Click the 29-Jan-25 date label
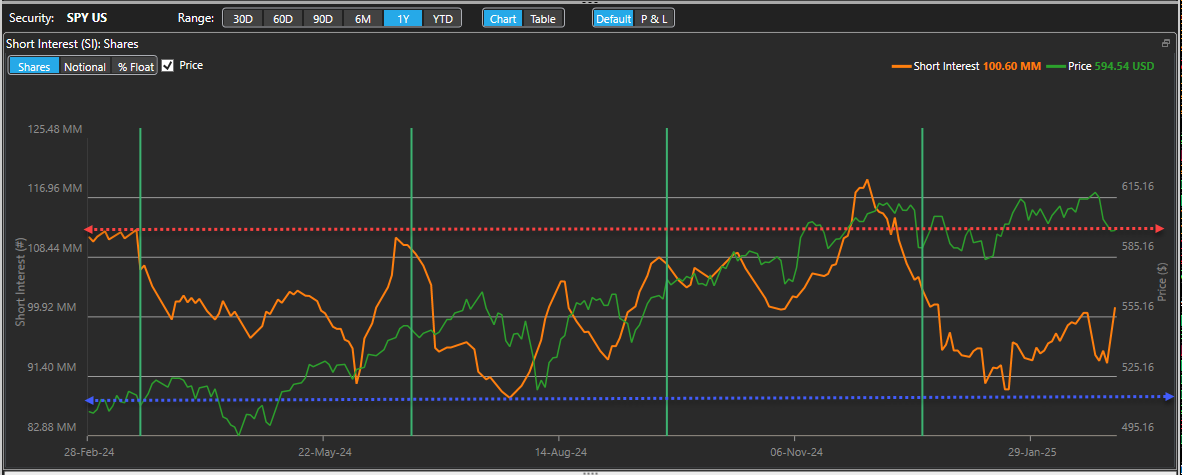Image resolution: width=1182 pixels, height=475 pixels. (1033, 452)
